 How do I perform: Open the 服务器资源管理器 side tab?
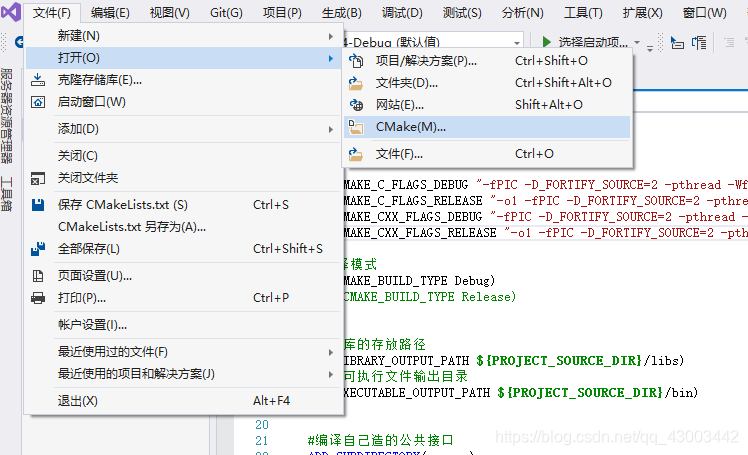click(x=7, y=115)
